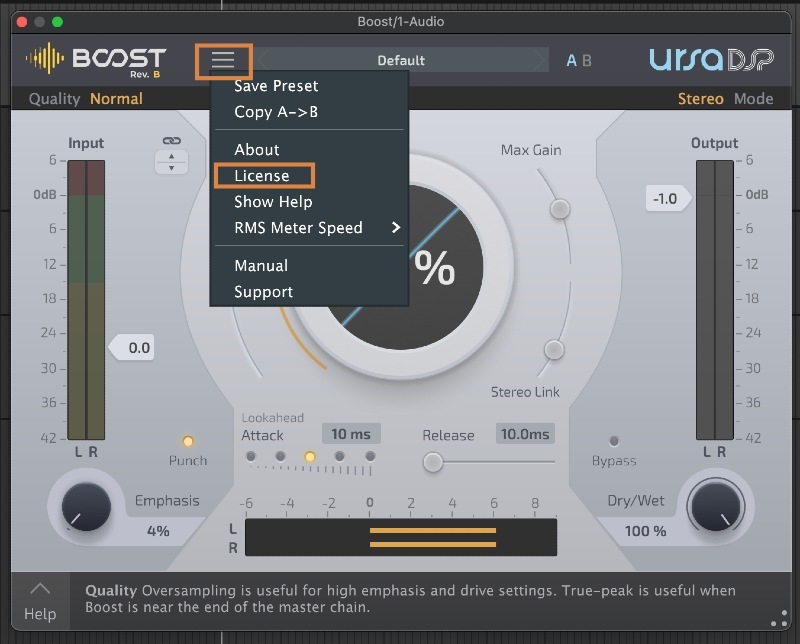Image resolution: width=800 pixels, height=644 pixels.
Task: Click the Max Gain slider knob
Action: (x=560, y=209)
